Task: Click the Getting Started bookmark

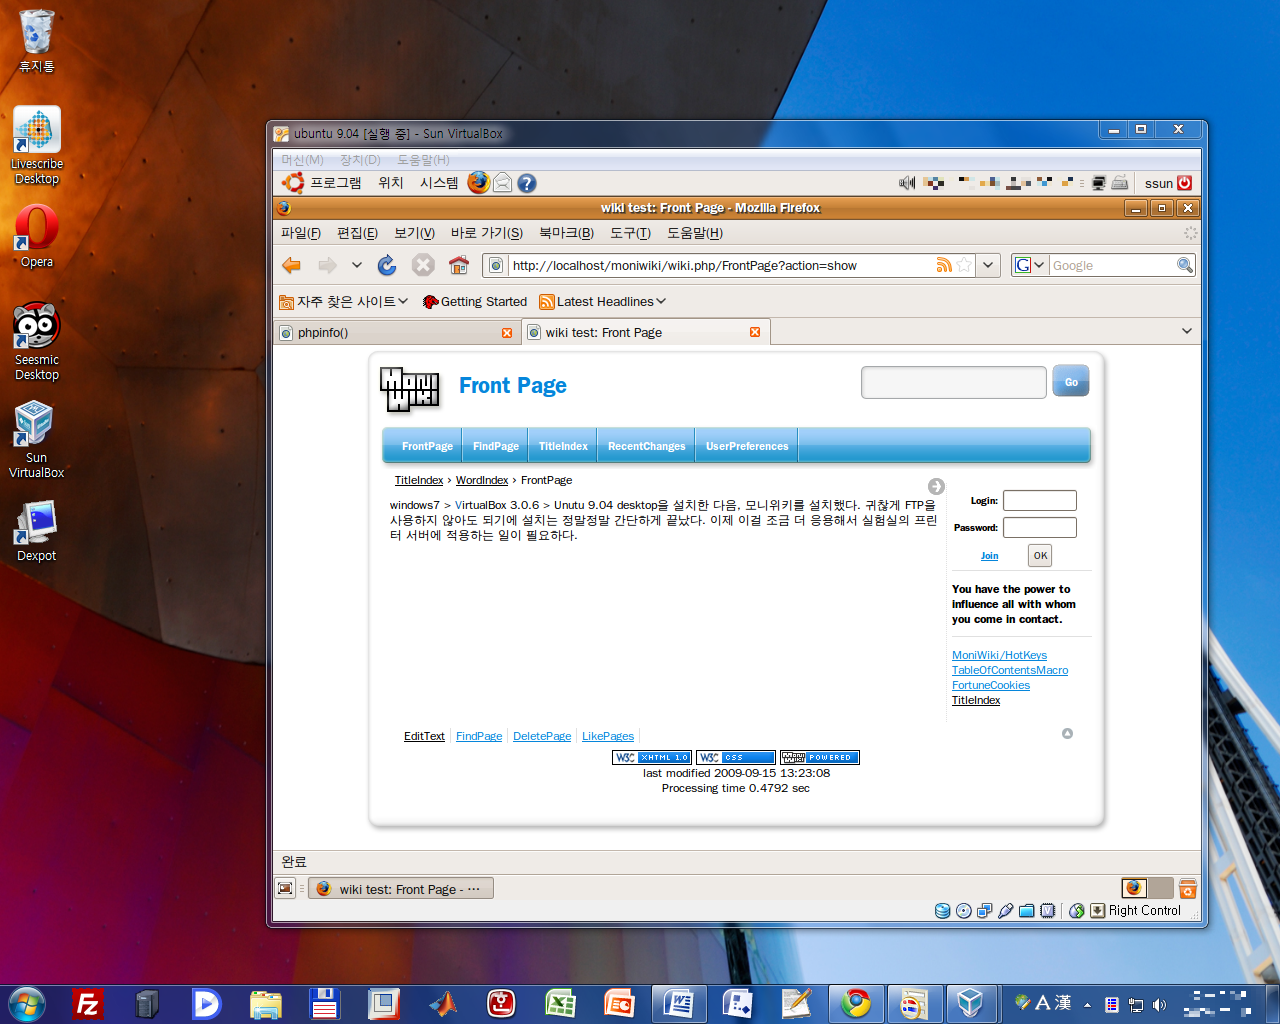Action: [x=475, y=301]
